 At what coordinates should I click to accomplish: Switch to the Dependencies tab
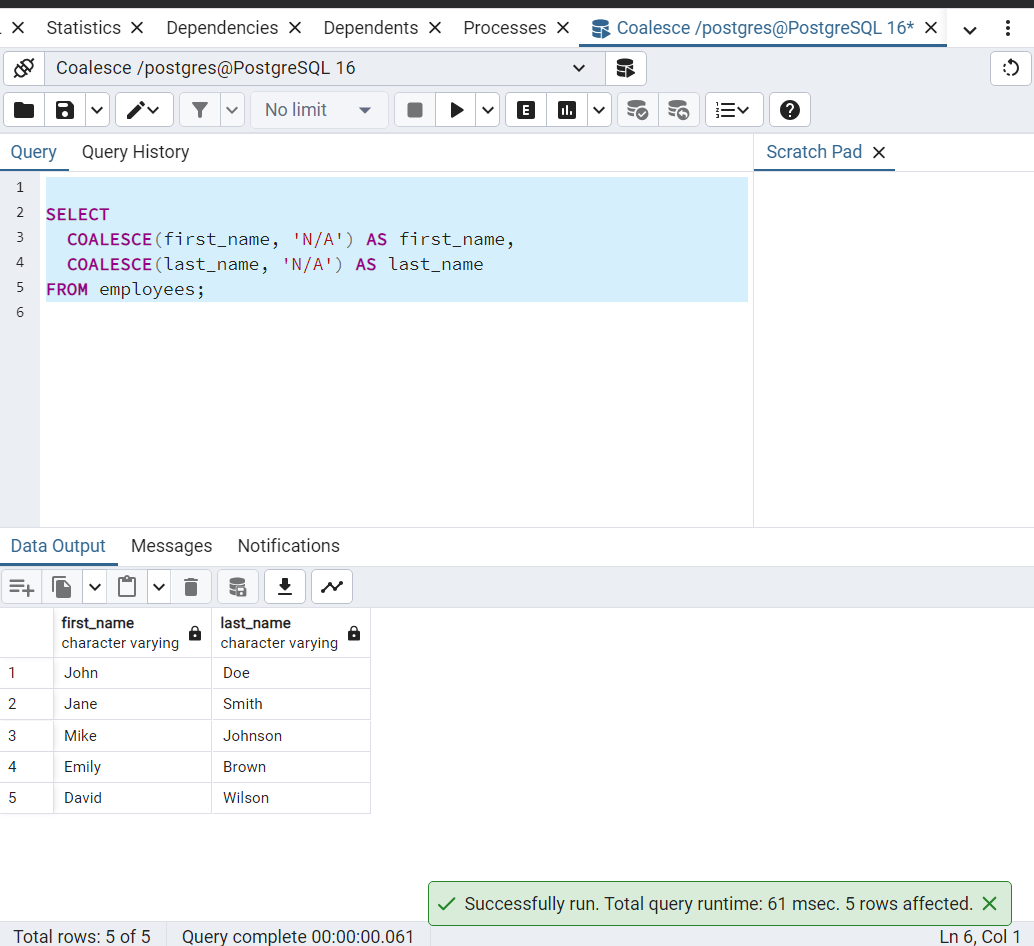coord(222,28)
